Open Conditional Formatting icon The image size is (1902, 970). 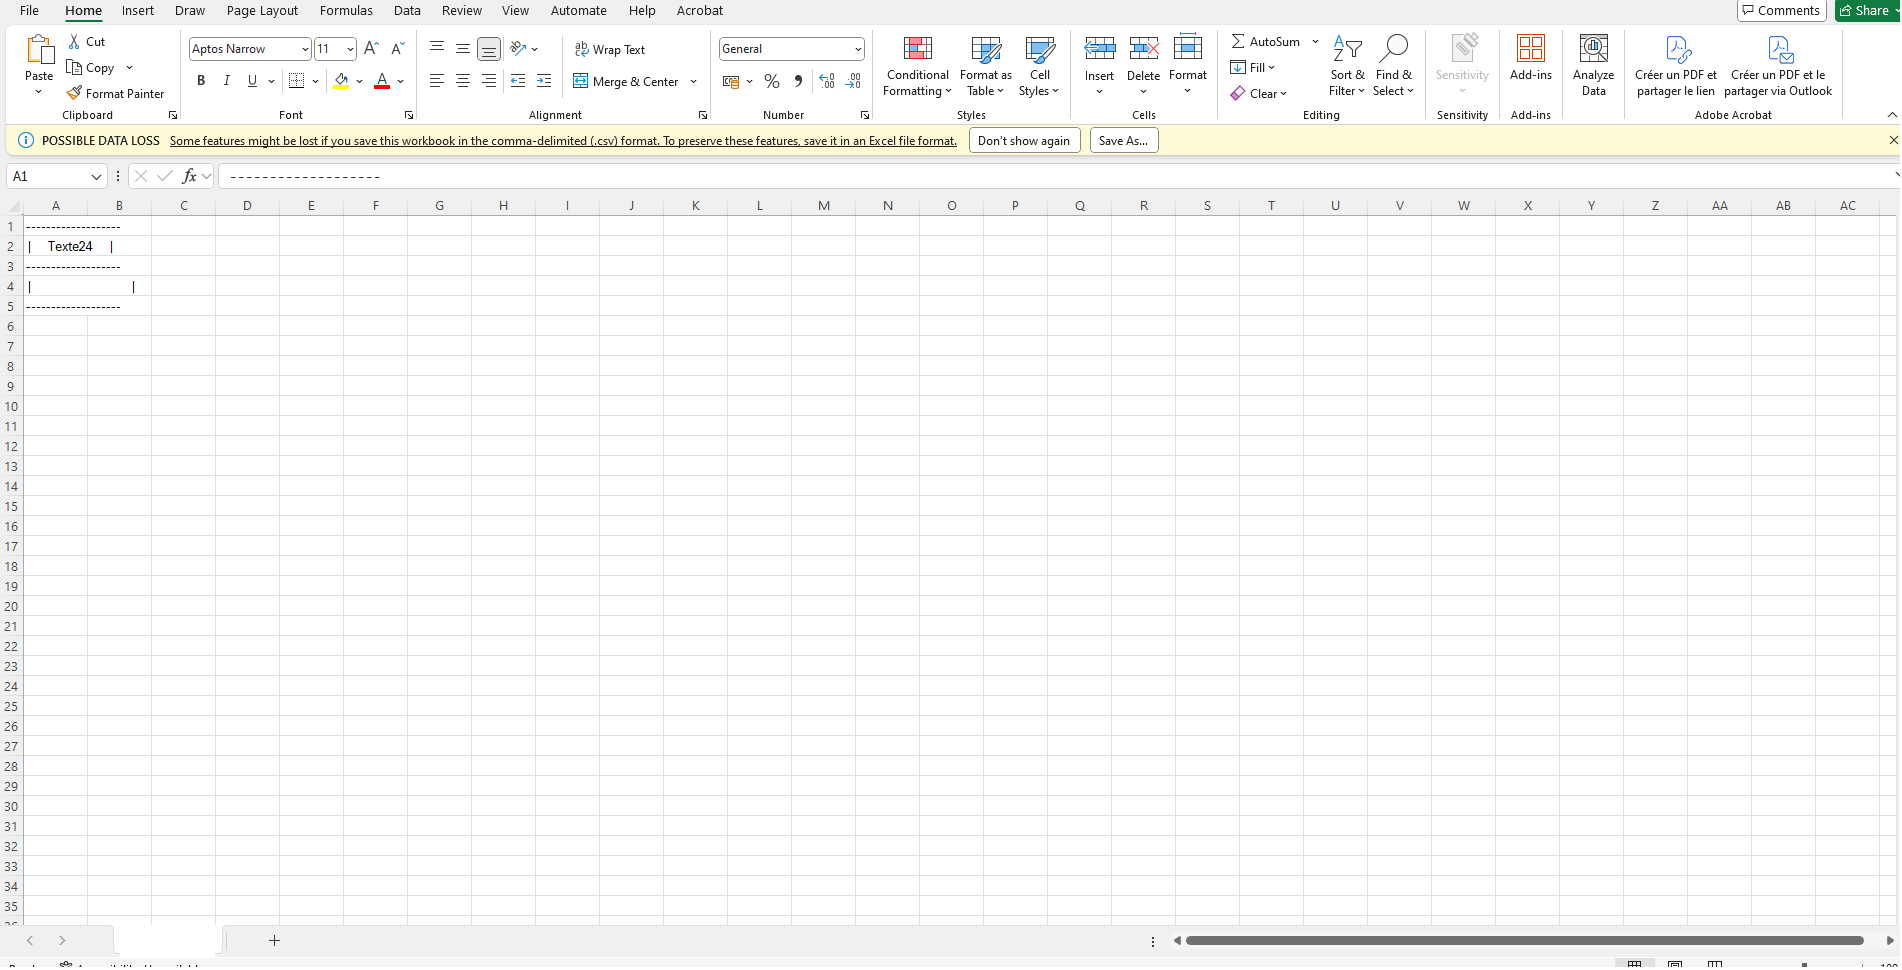pos(918,49)
